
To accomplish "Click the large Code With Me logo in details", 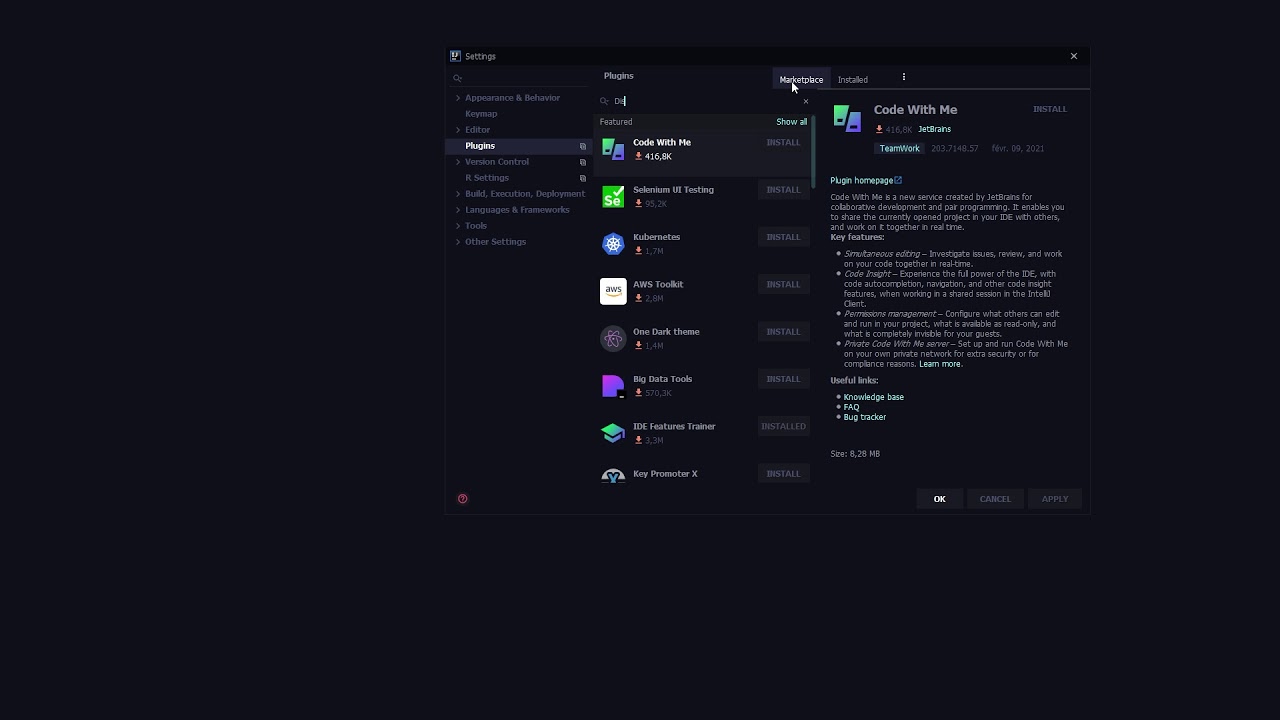I will (x=847, y=119).
